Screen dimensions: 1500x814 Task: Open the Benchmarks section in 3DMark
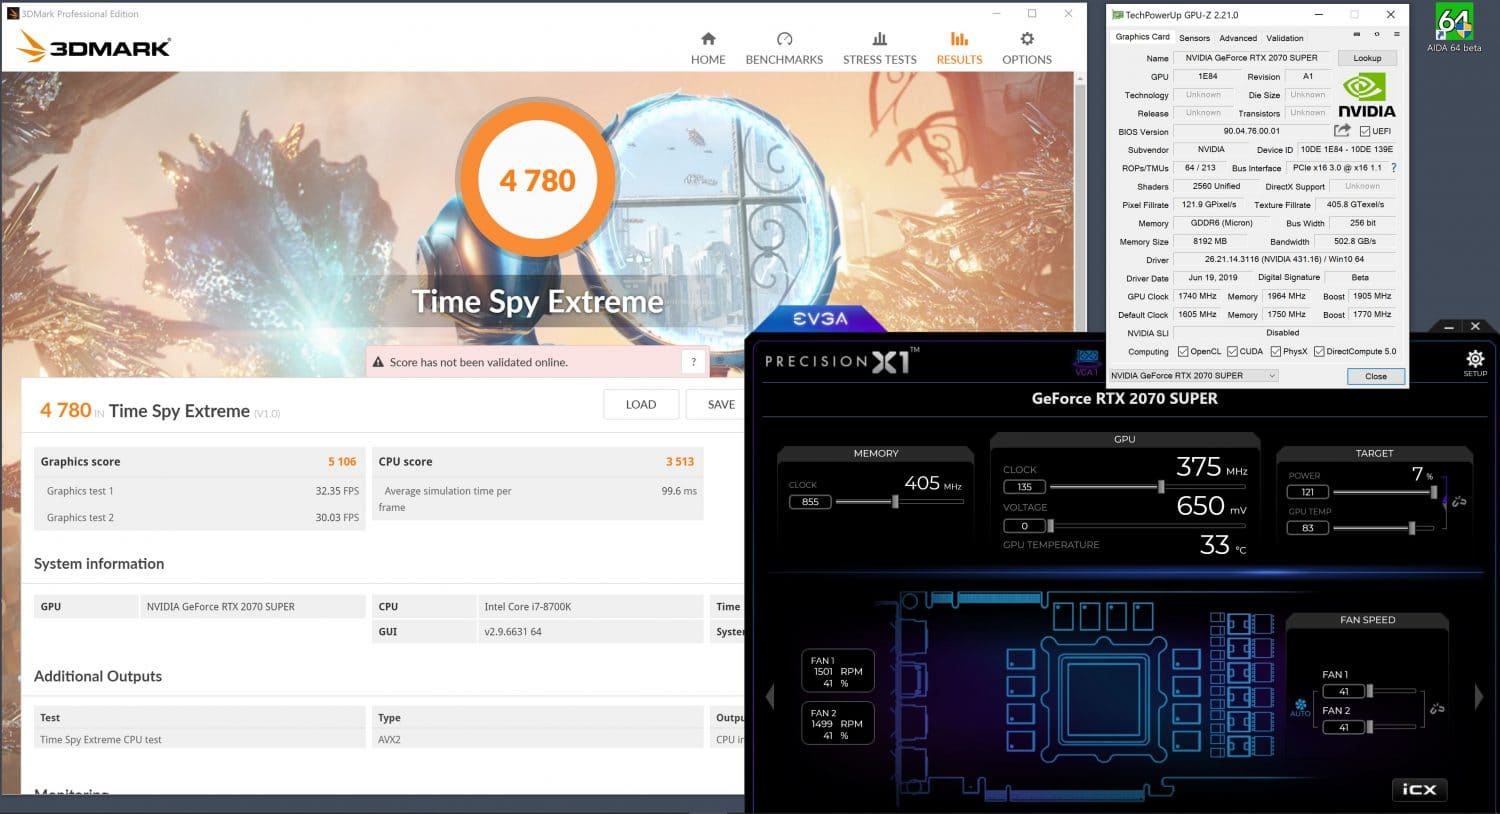coord(784,48)
